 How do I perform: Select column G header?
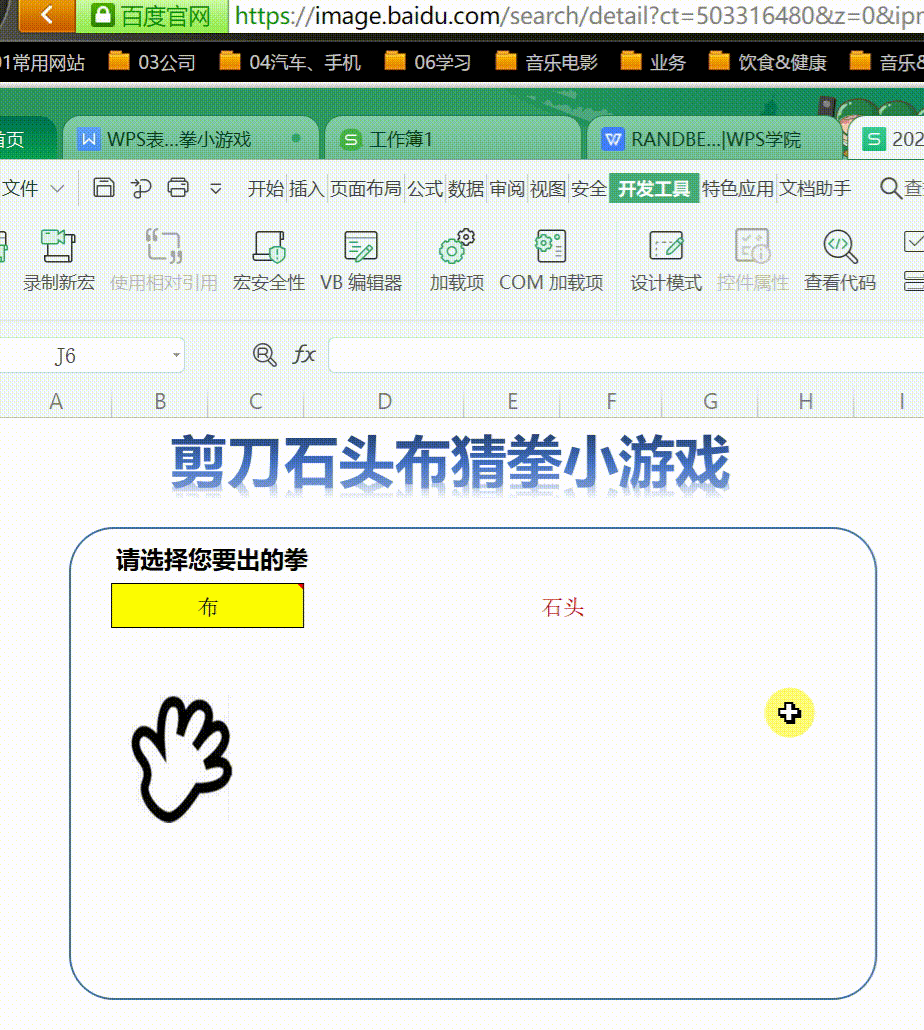coord(710,401)
